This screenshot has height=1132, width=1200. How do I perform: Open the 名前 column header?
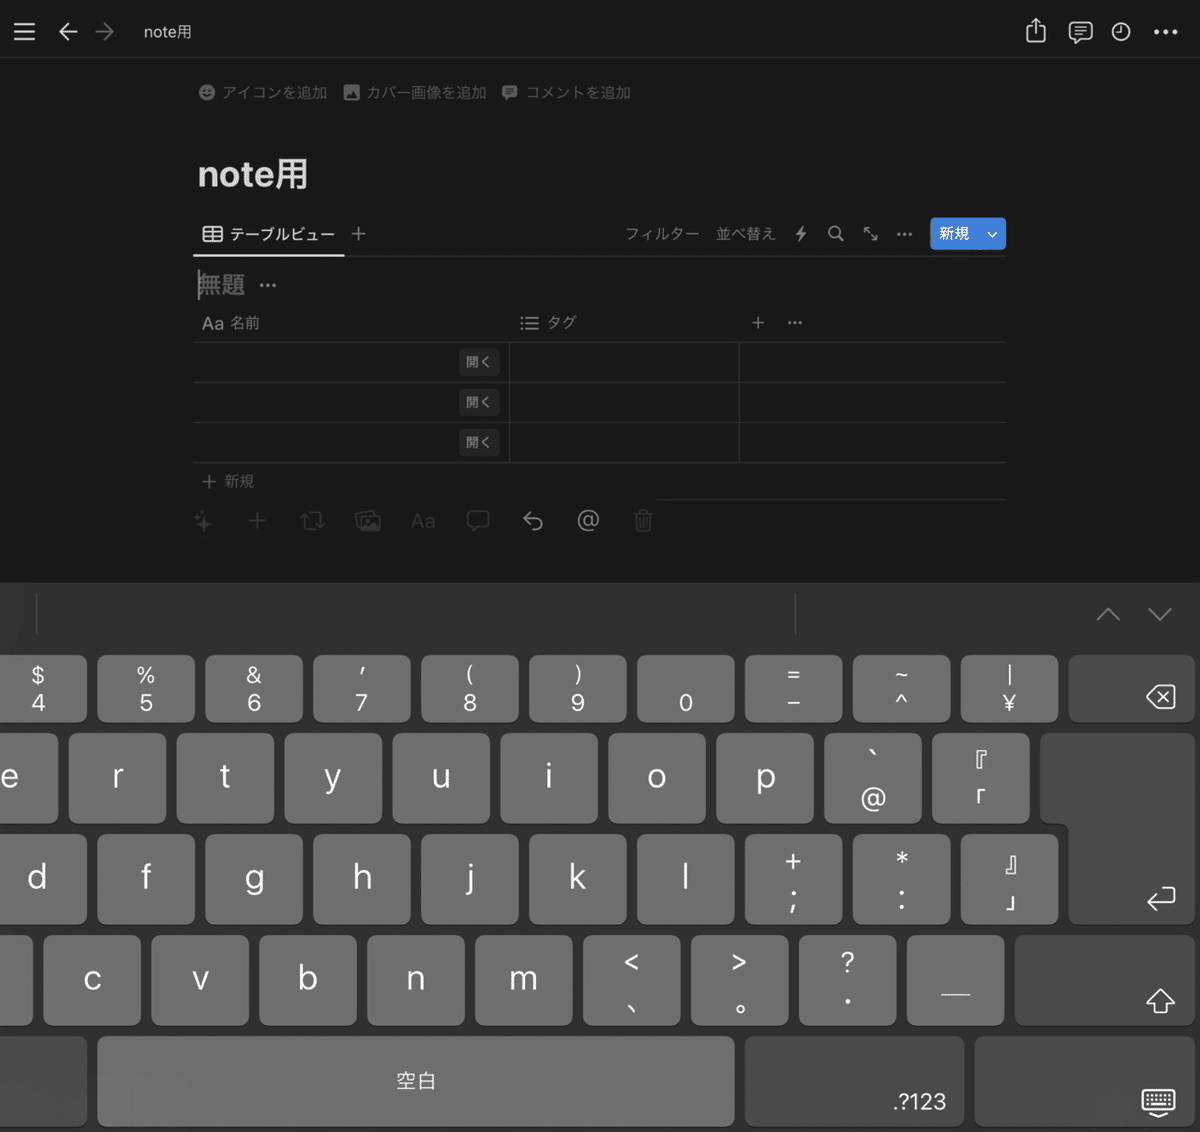click(x=231, y=323)
